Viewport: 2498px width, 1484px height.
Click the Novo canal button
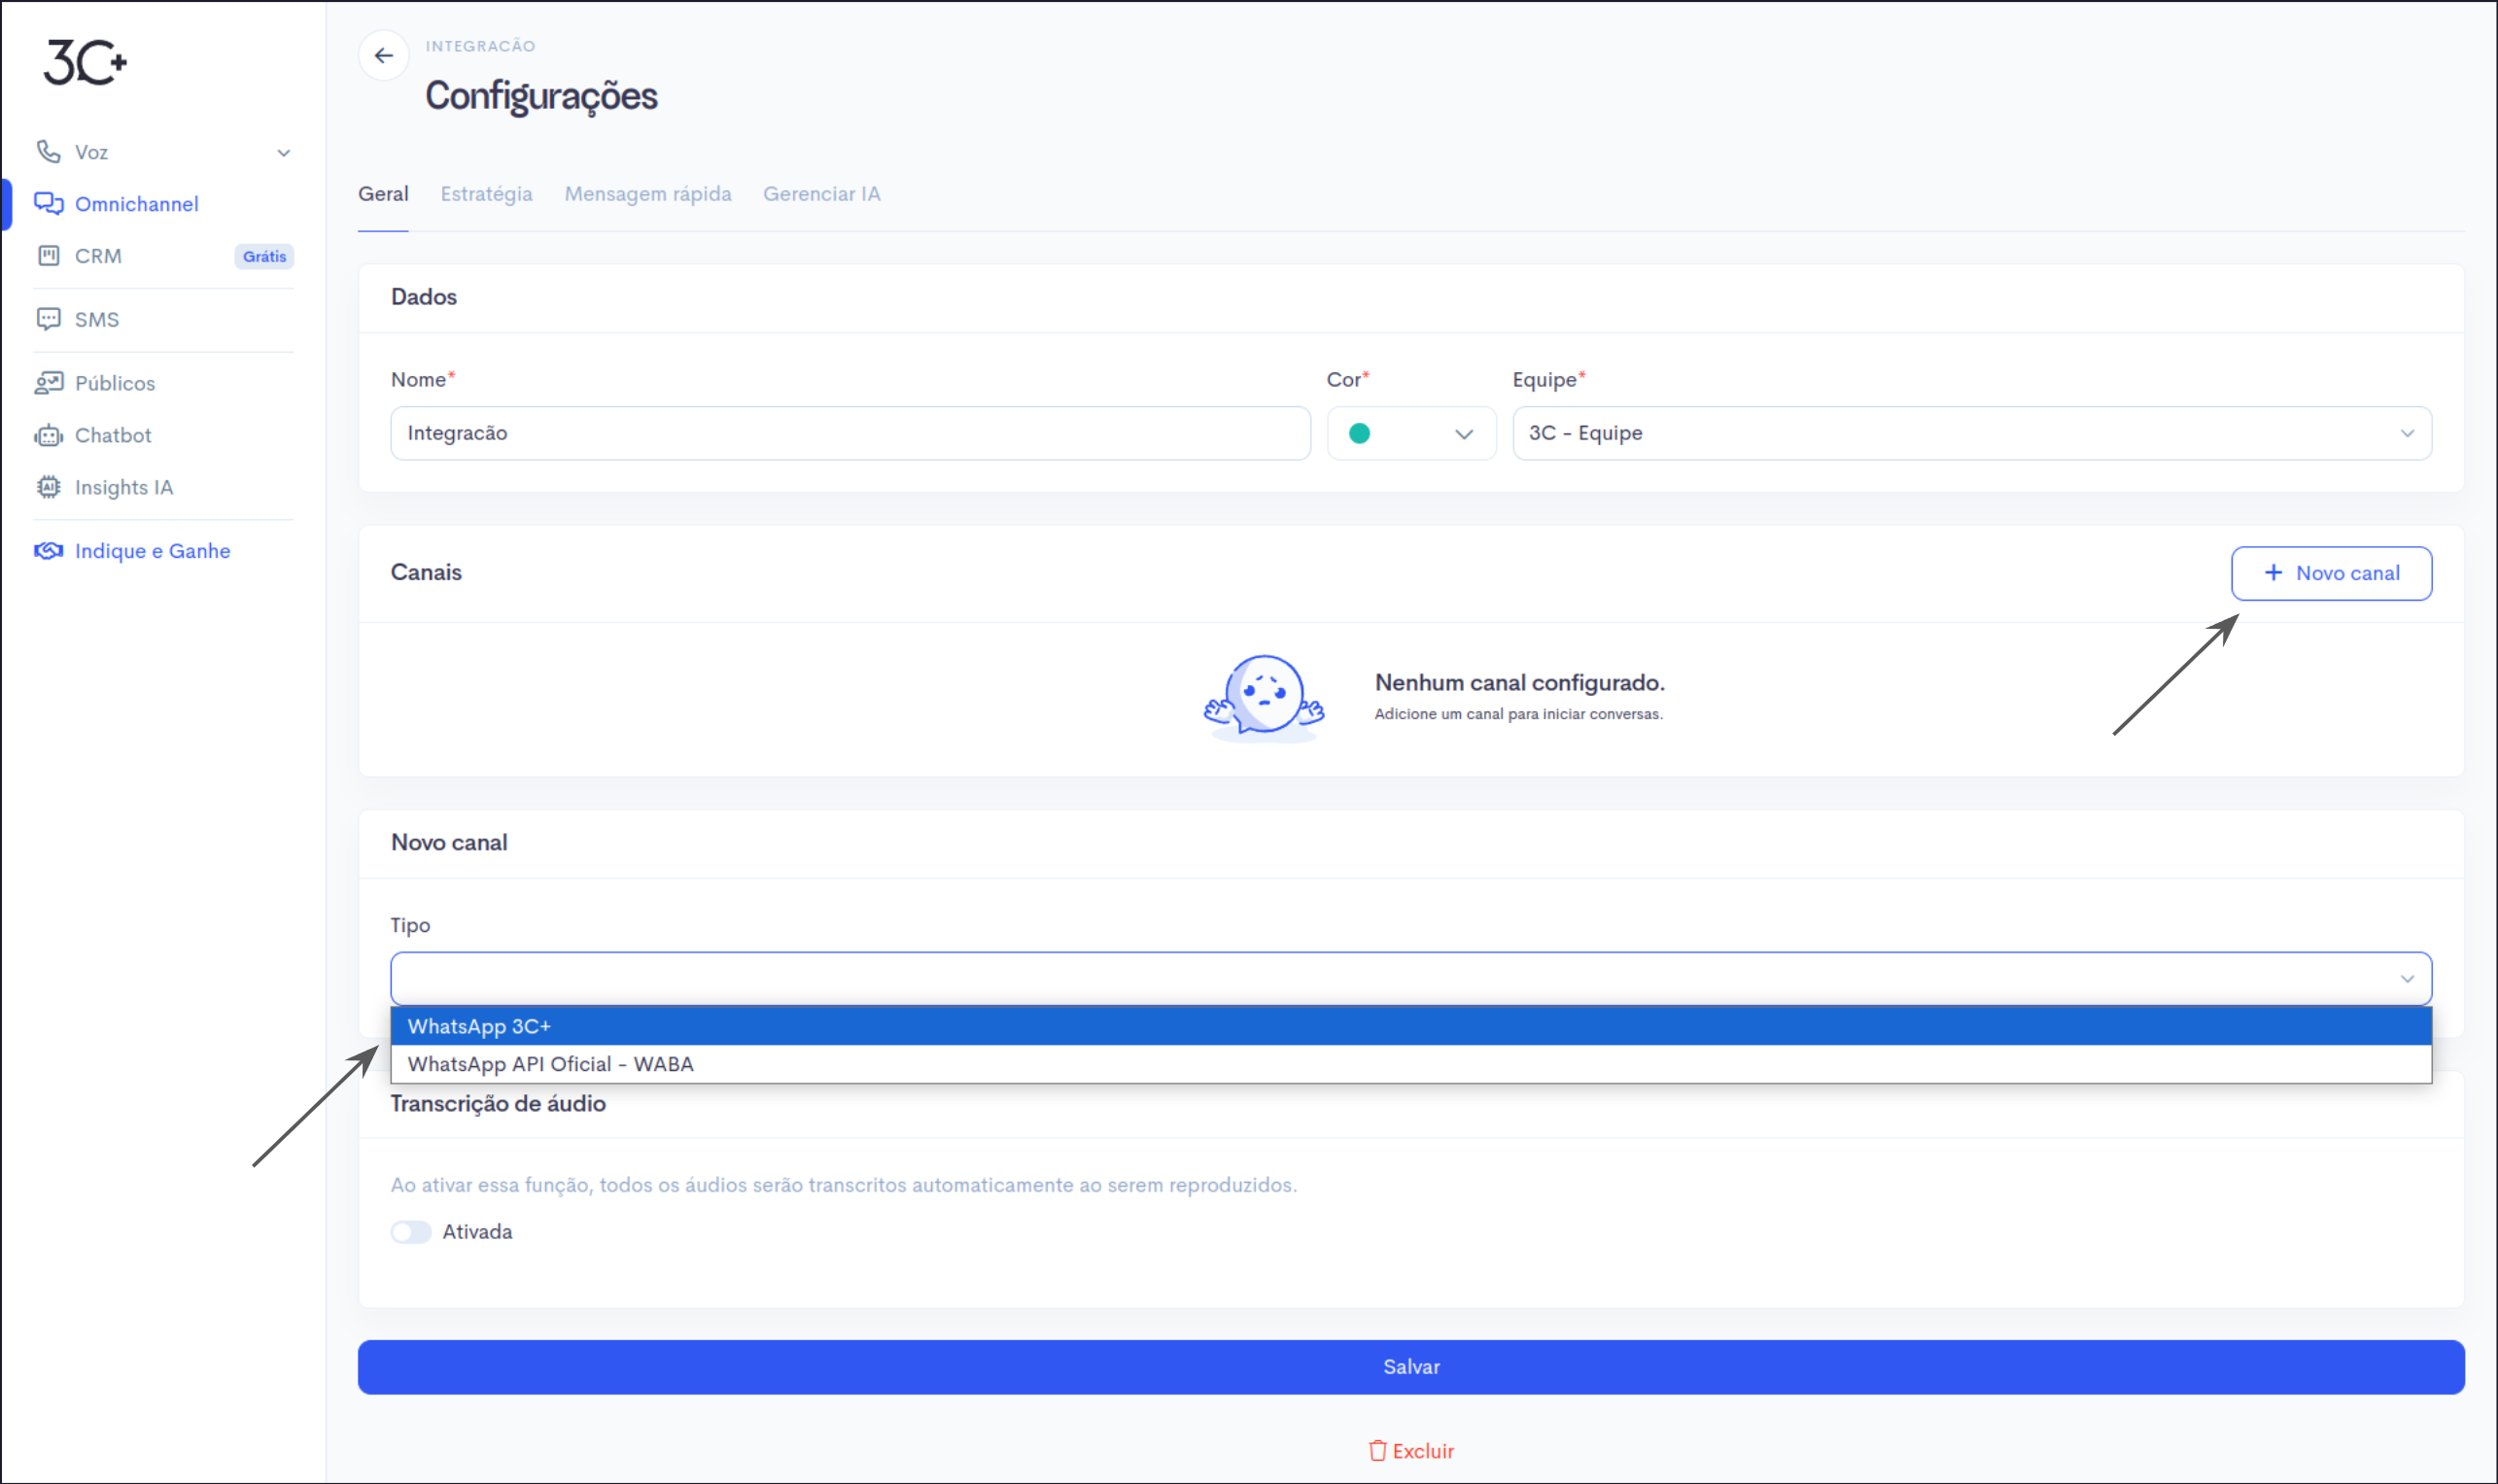click(2331, 573)
